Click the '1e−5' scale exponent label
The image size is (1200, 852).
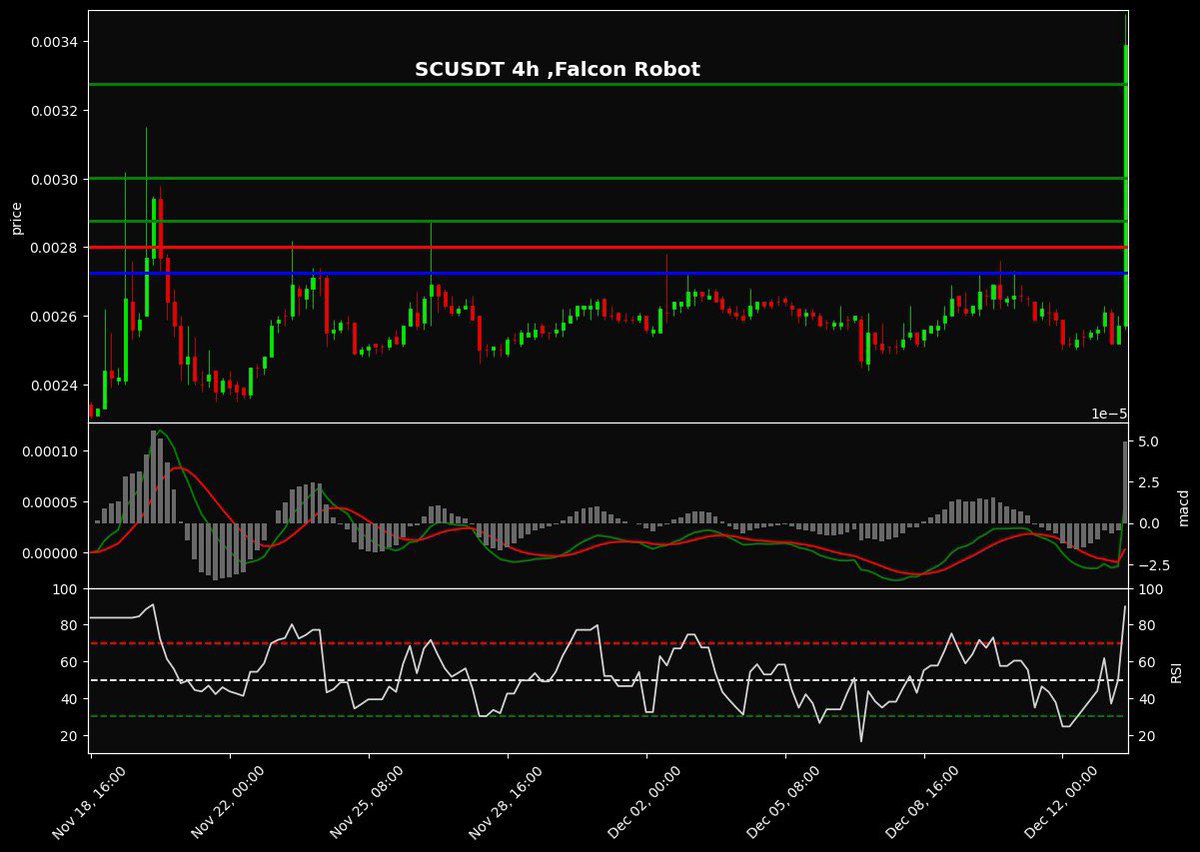coord(1109,414)
